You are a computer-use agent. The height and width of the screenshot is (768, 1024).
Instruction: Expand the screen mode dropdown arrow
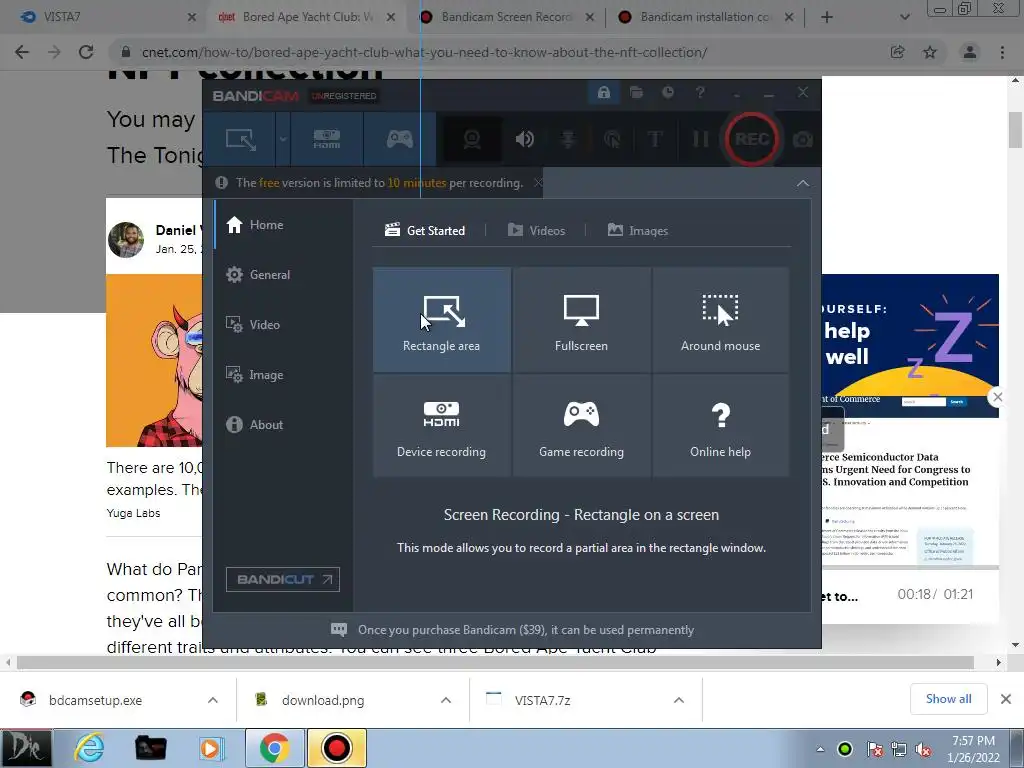(283, 139)
